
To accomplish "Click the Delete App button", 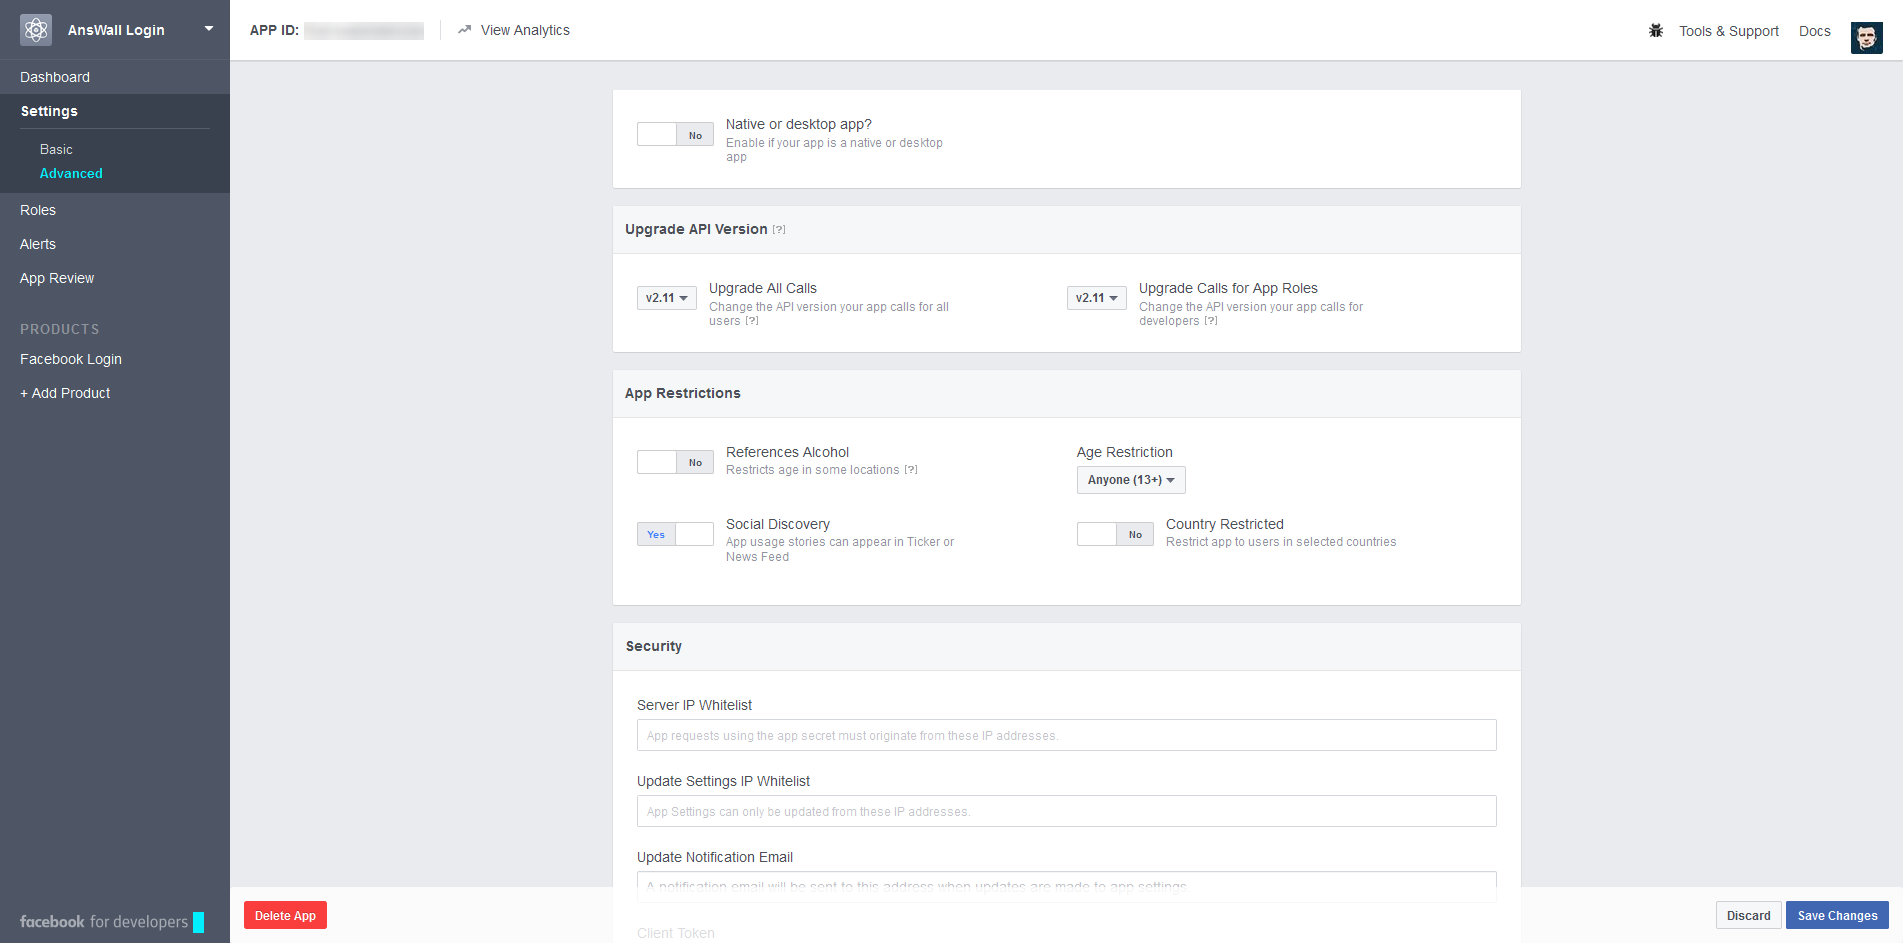I will click(285, 915).
